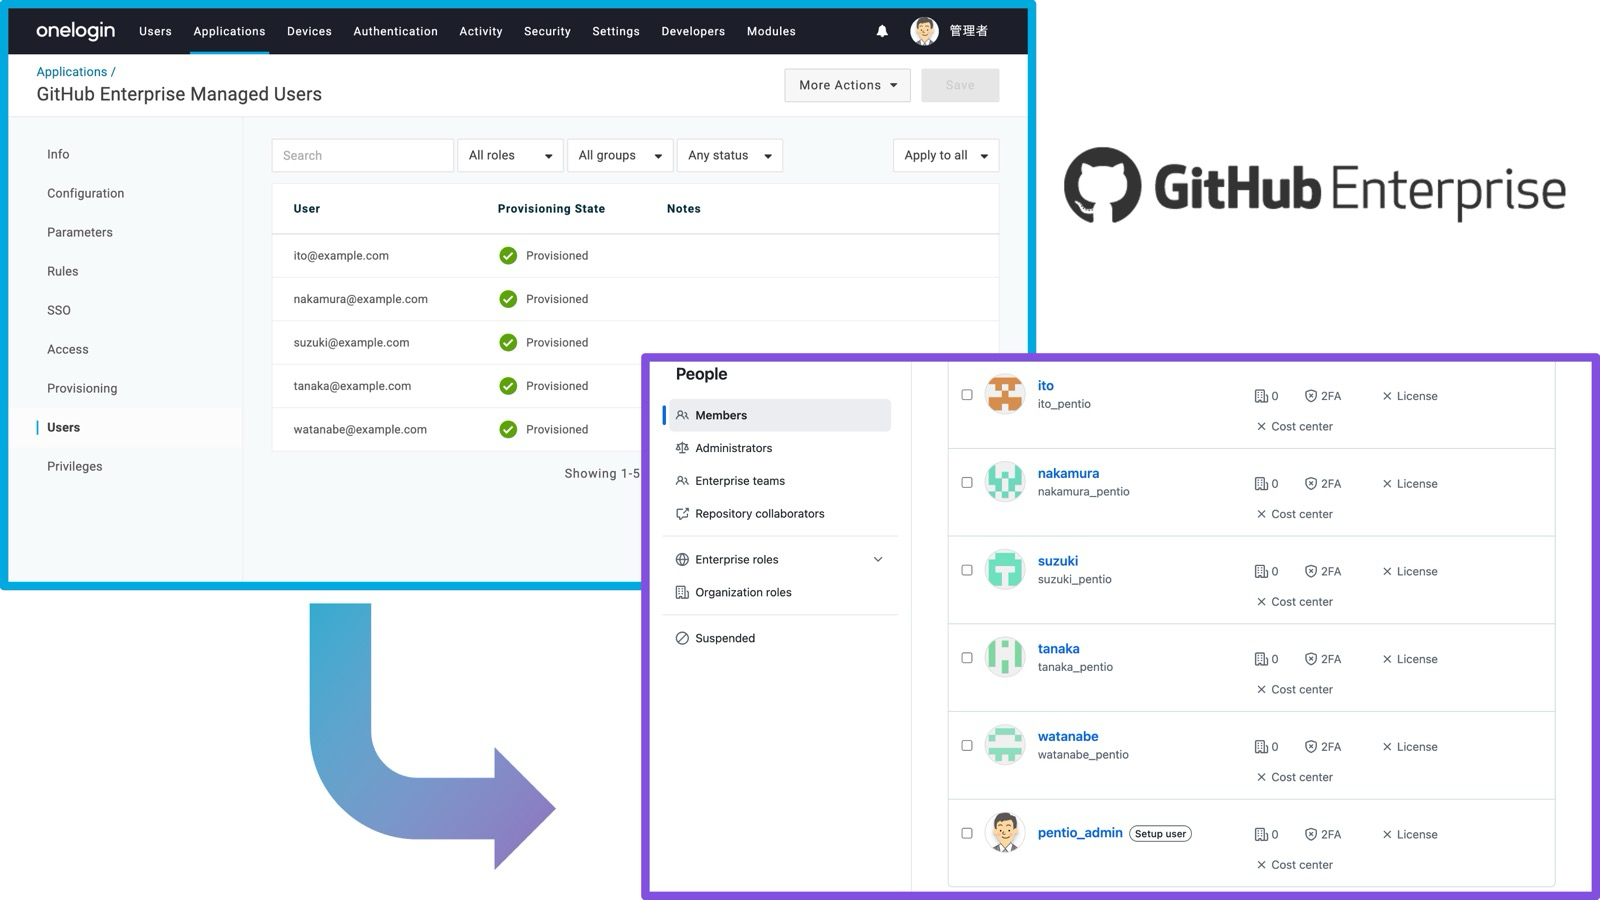Click the Repository collaborators icon
The height and width of the screenshot is (900, 1600).
(682, 514)
